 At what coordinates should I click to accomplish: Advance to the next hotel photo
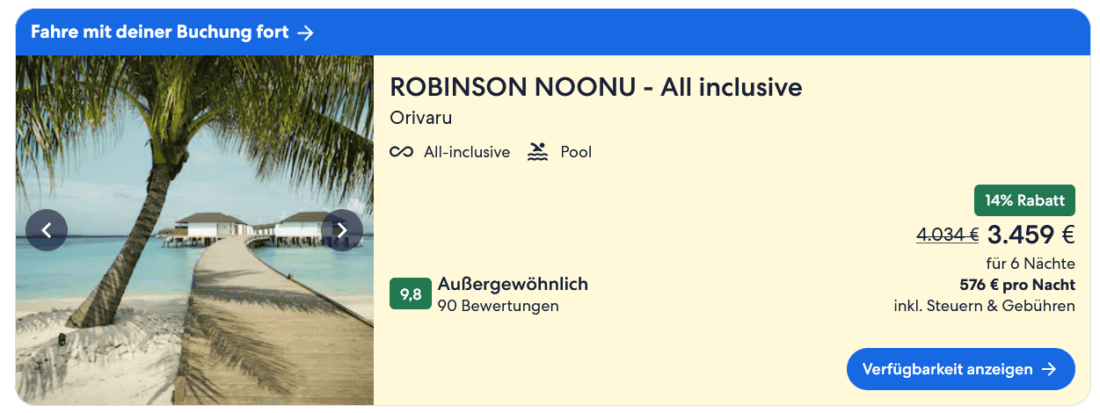click(x=342, y=230)
